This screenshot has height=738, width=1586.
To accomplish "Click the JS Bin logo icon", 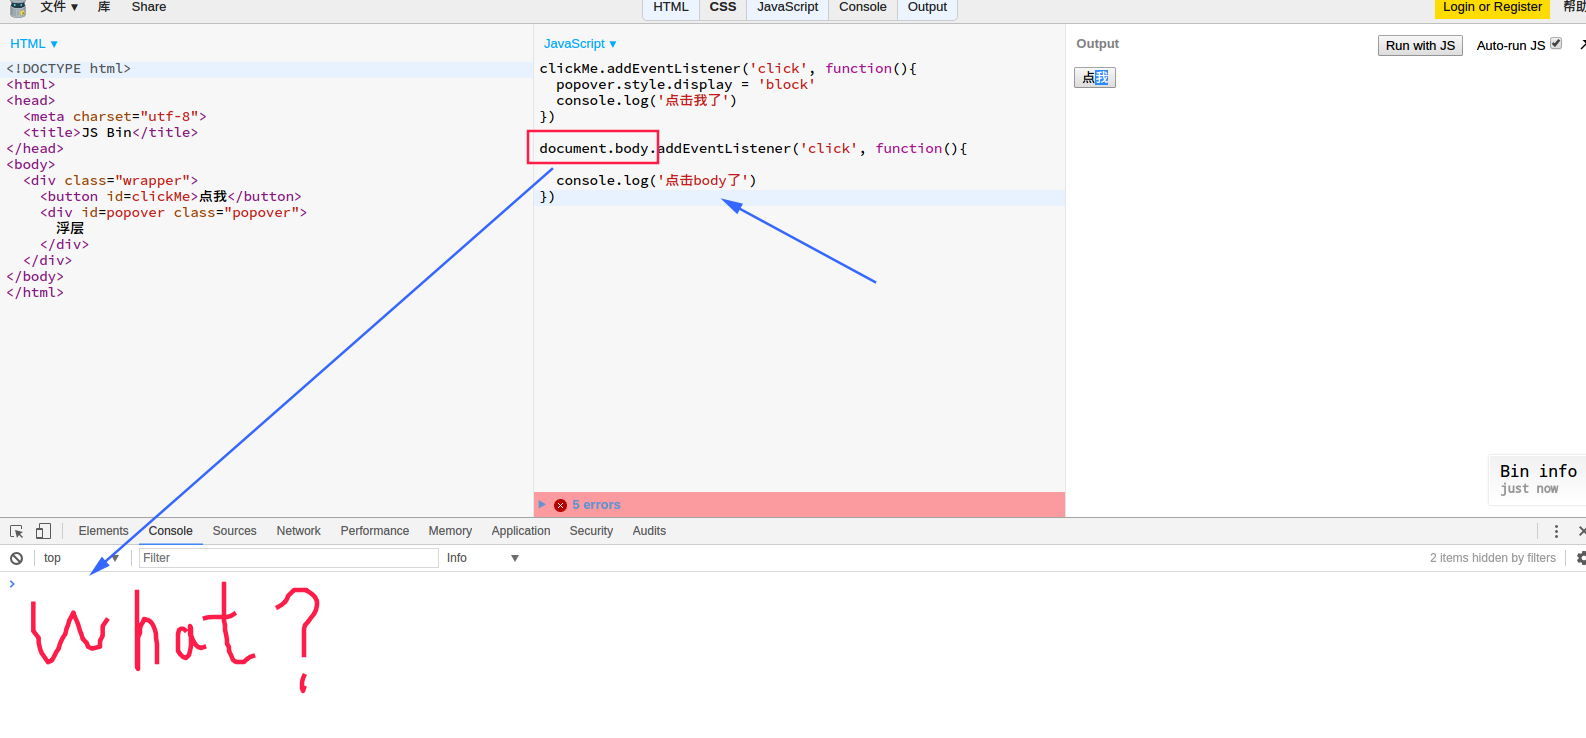I will click(x=17, y=8).
